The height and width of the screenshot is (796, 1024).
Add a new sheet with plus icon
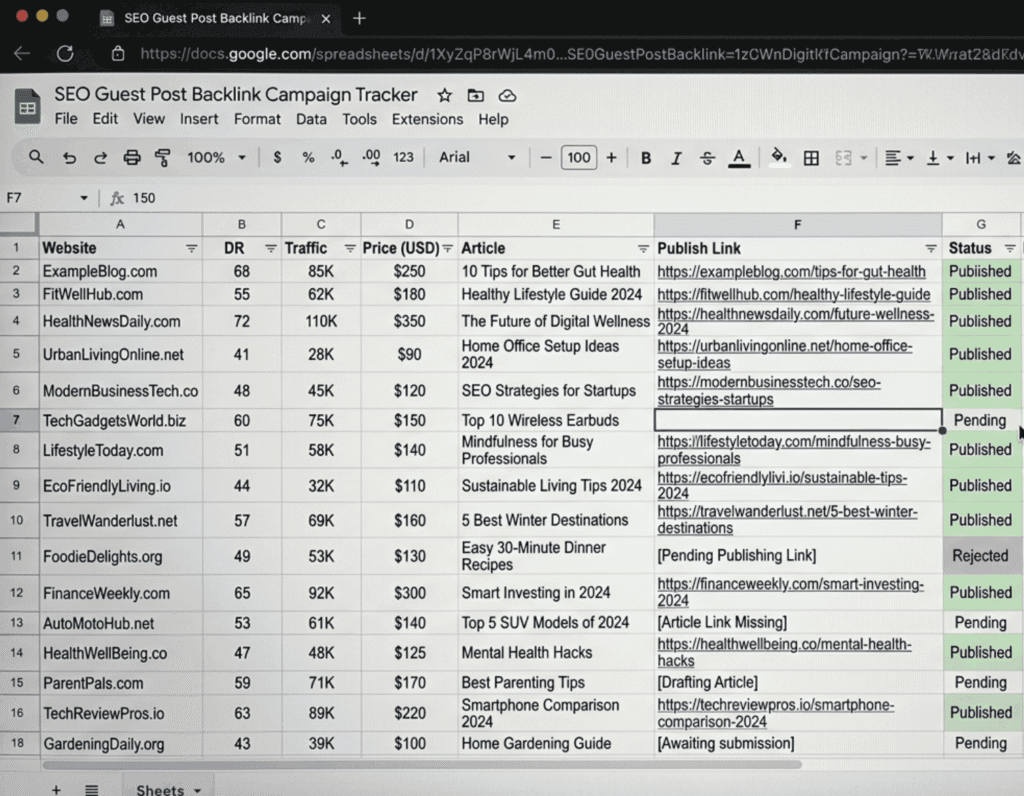[x=56, y=789]
